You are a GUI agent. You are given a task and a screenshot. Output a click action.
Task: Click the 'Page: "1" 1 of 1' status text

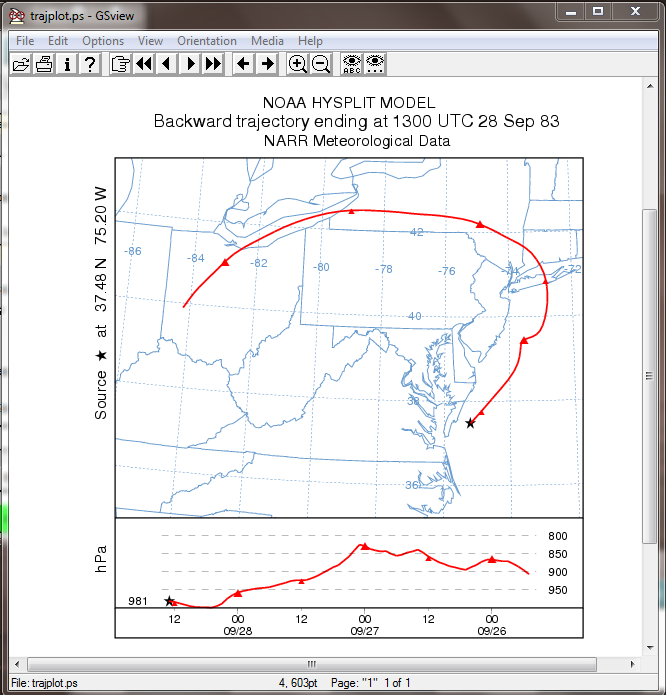tap(370, 683)
